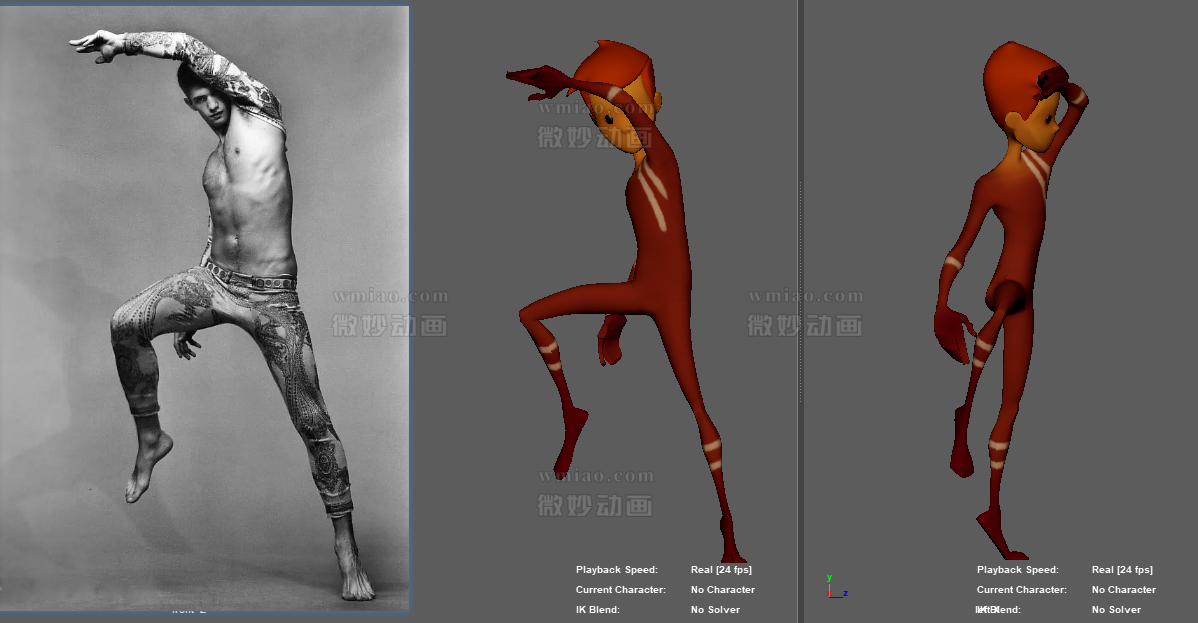The height and width of the screenshot is (623, 1198).
Task: Click "Playback Speed:" label in the middle viewport
Action: tap(617, 570)
